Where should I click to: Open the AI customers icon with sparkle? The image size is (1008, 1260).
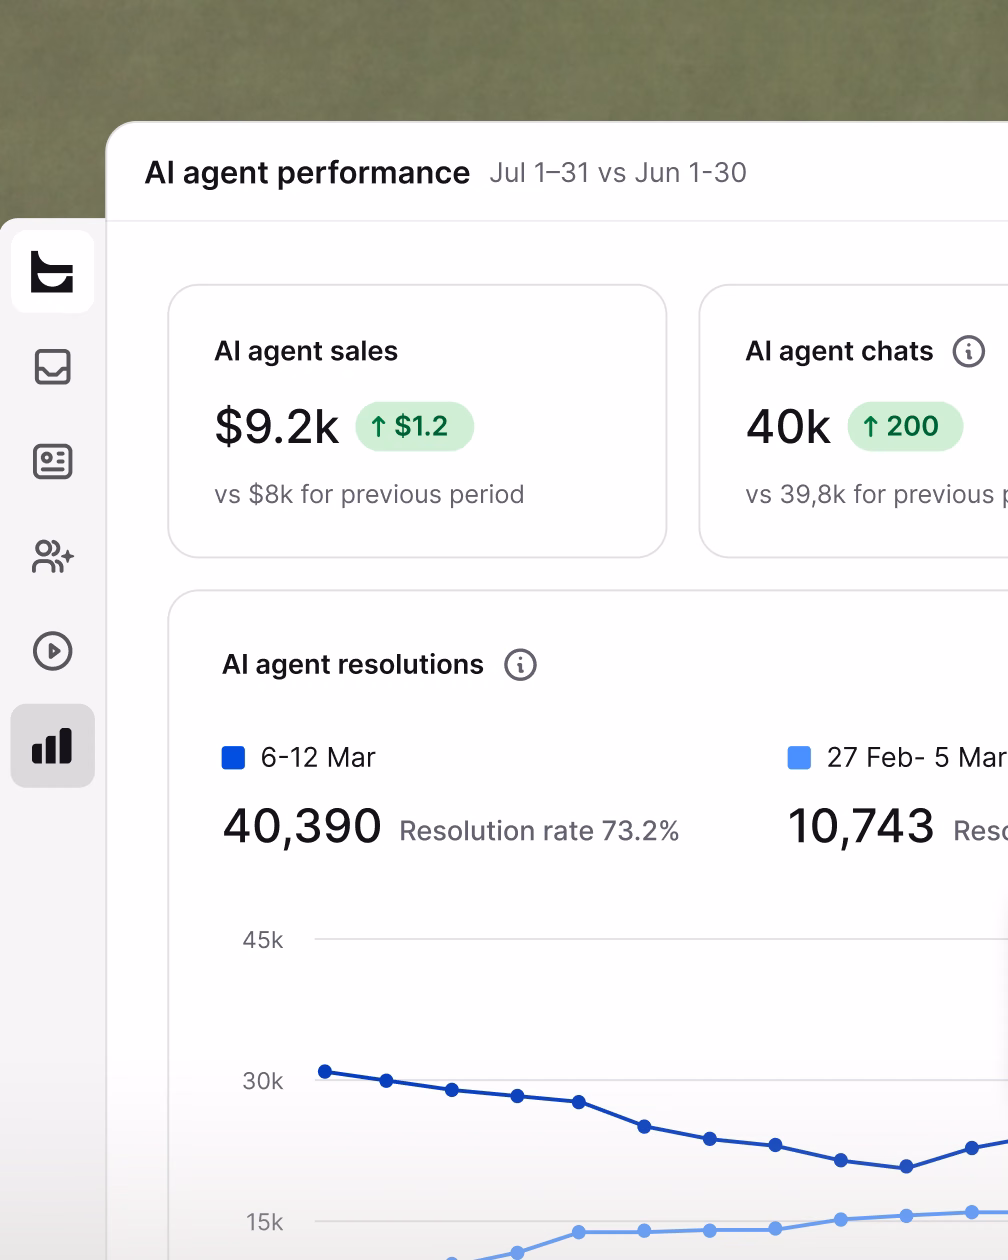(52, 556)
